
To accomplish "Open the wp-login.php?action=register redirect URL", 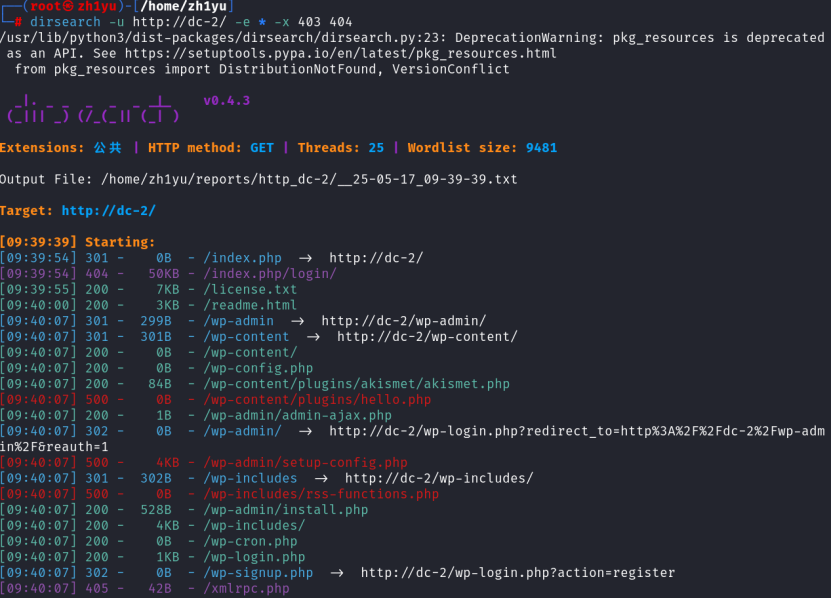I will 517,573.
